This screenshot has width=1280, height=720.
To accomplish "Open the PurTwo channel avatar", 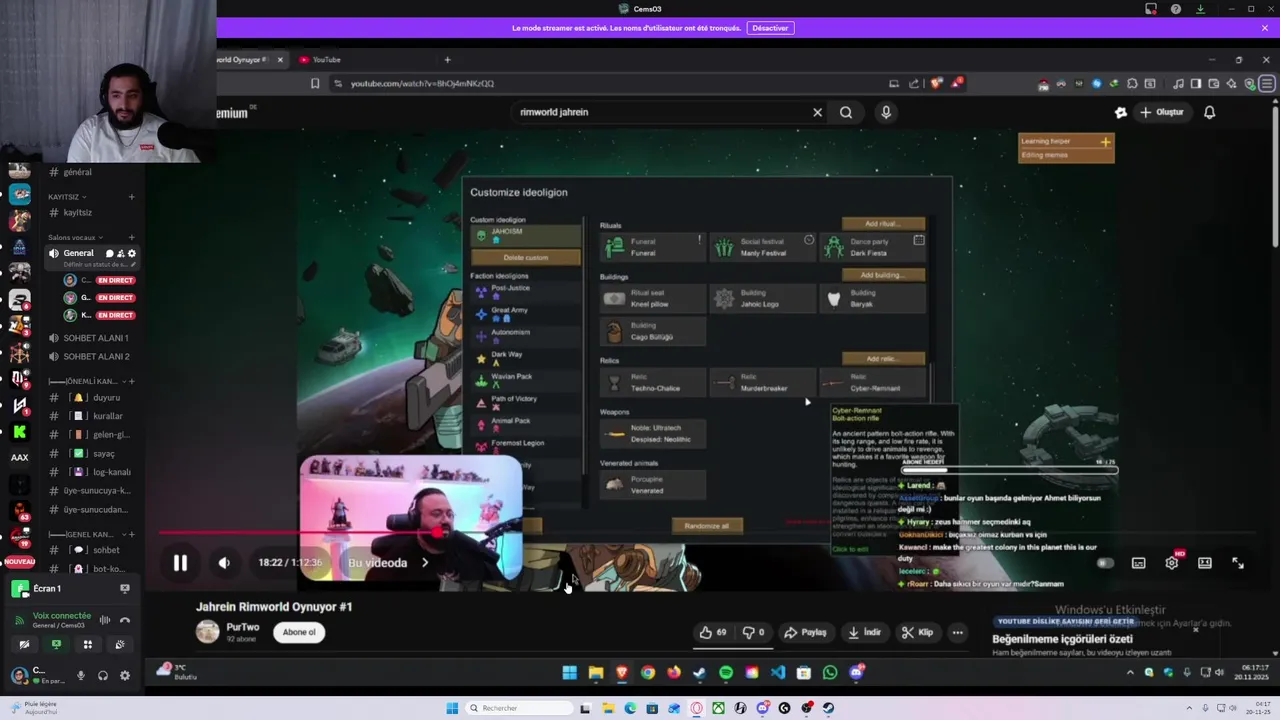I will (208, 631).
